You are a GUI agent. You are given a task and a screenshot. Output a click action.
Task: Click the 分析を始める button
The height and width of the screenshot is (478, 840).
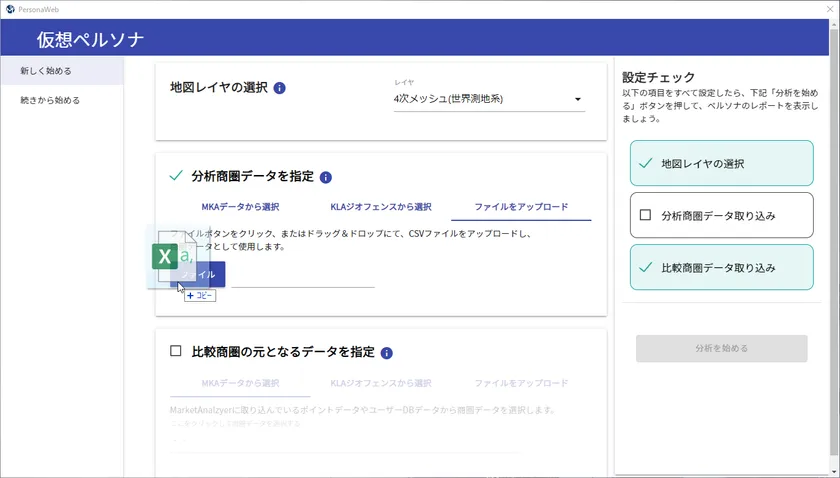(x=721, y=348)
